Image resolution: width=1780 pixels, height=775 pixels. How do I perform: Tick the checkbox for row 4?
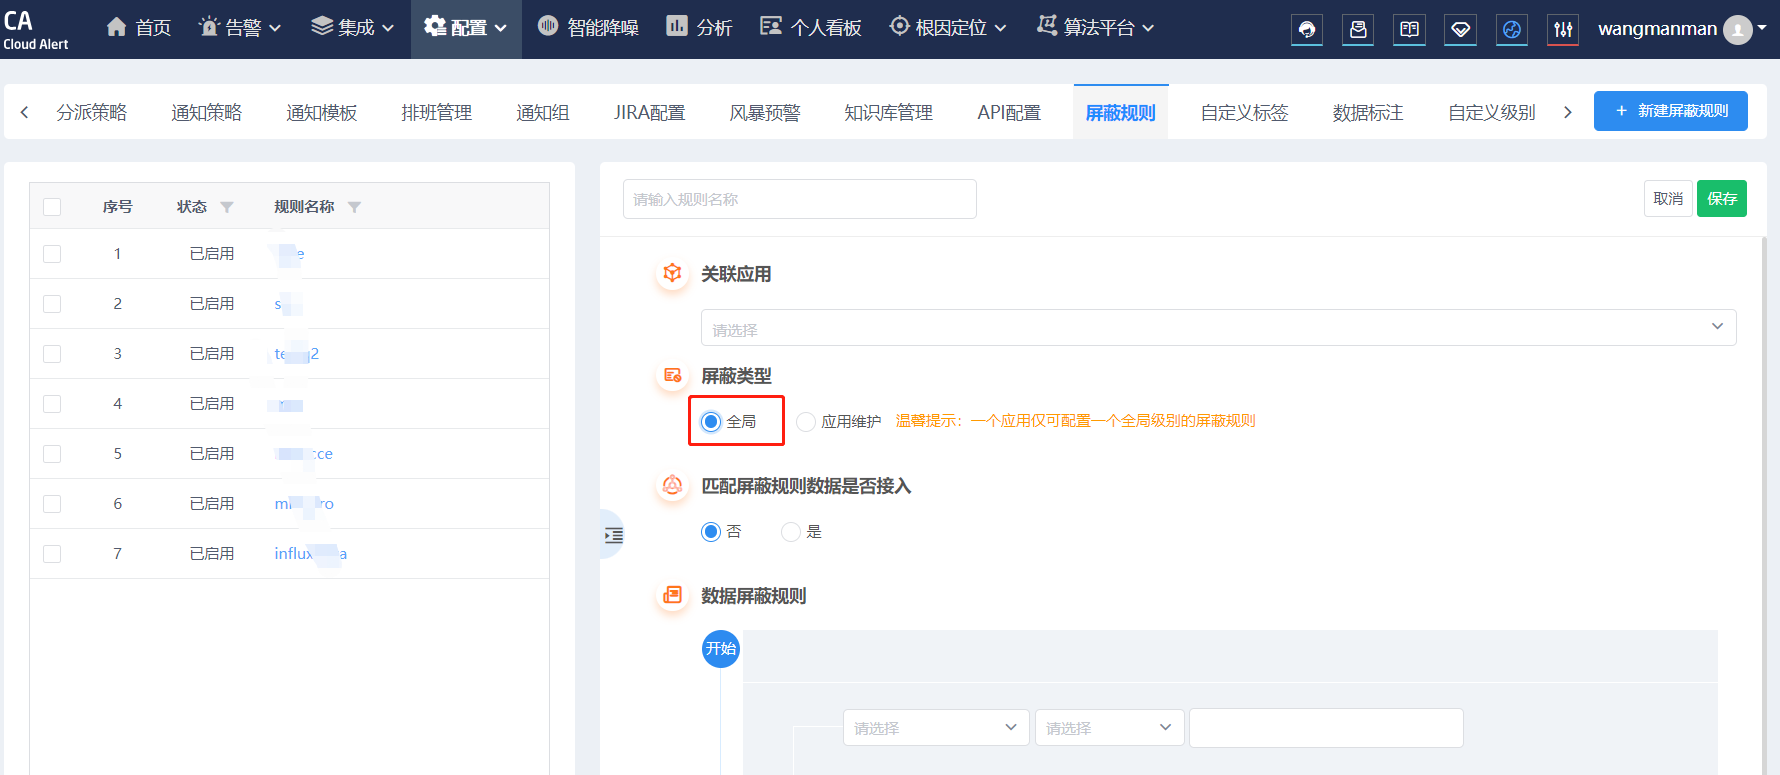tap(52, 404)
